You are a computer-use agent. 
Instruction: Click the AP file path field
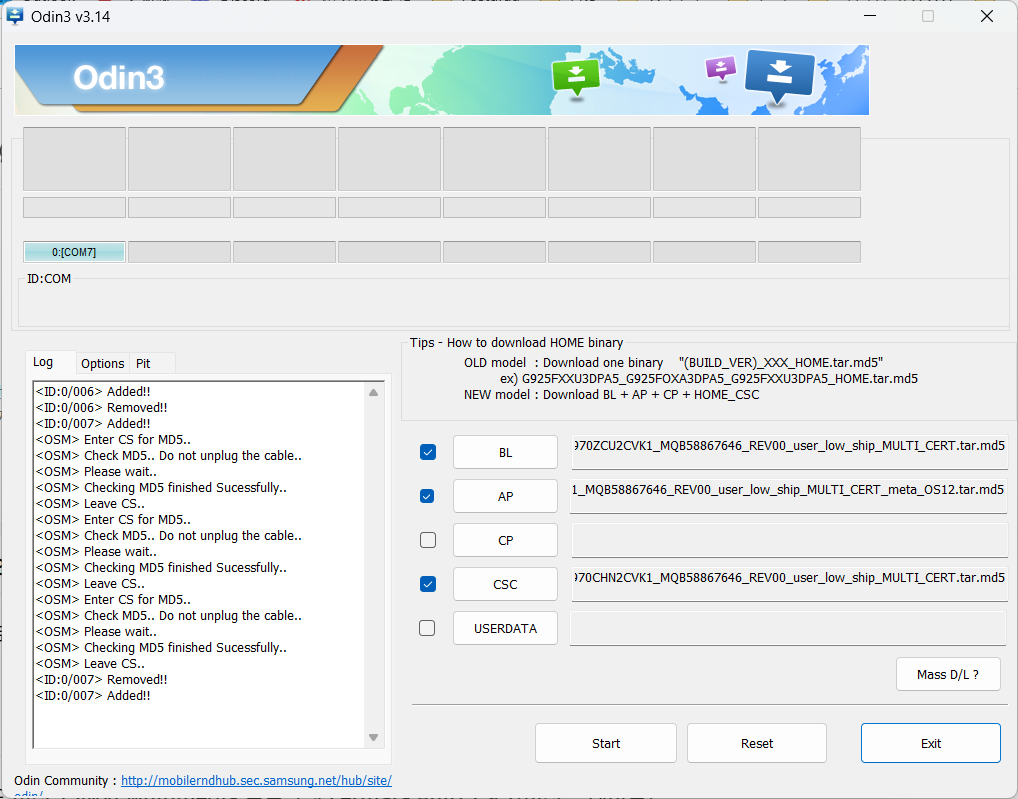pyautogui.click(x=788, y=496)
